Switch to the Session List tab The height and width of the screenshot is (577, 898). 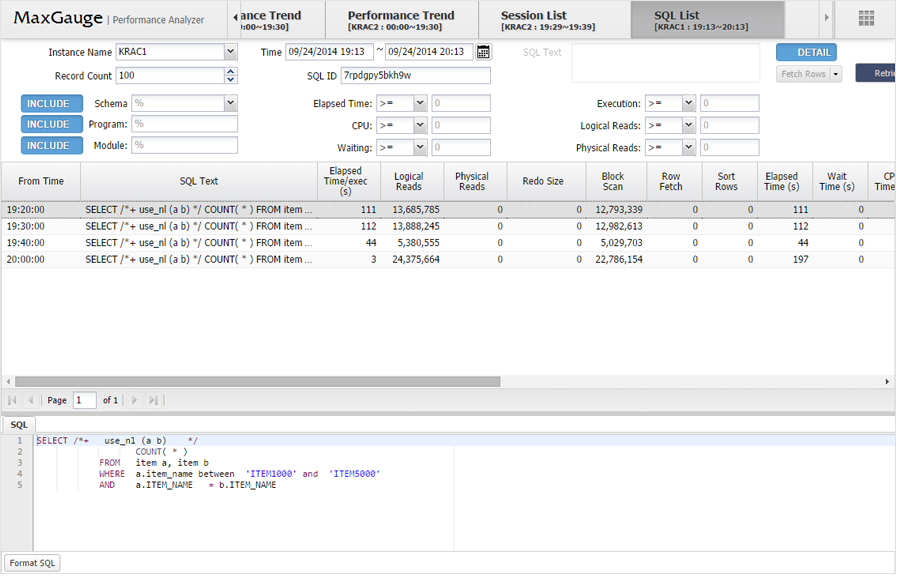[554, 20]
